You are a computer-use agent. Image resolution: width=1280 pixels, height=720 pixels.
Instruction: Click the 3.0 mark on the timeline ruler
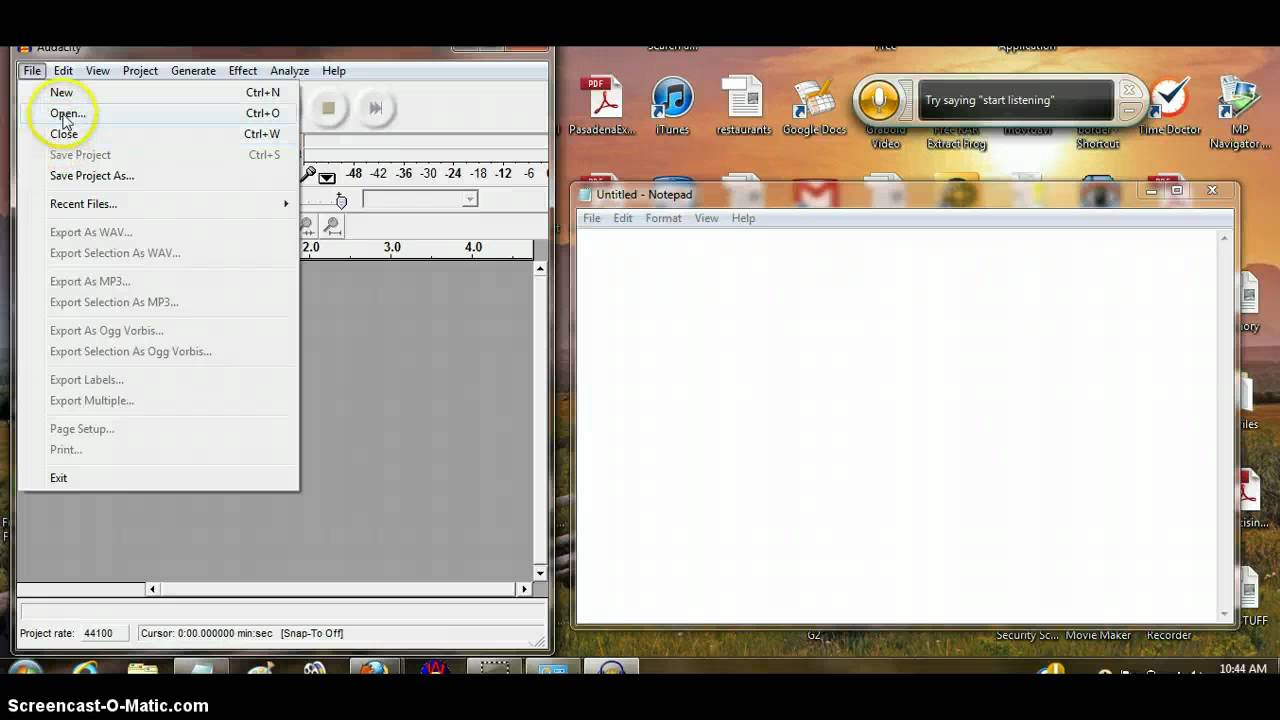pyautogui.click(x=392, y=247)
